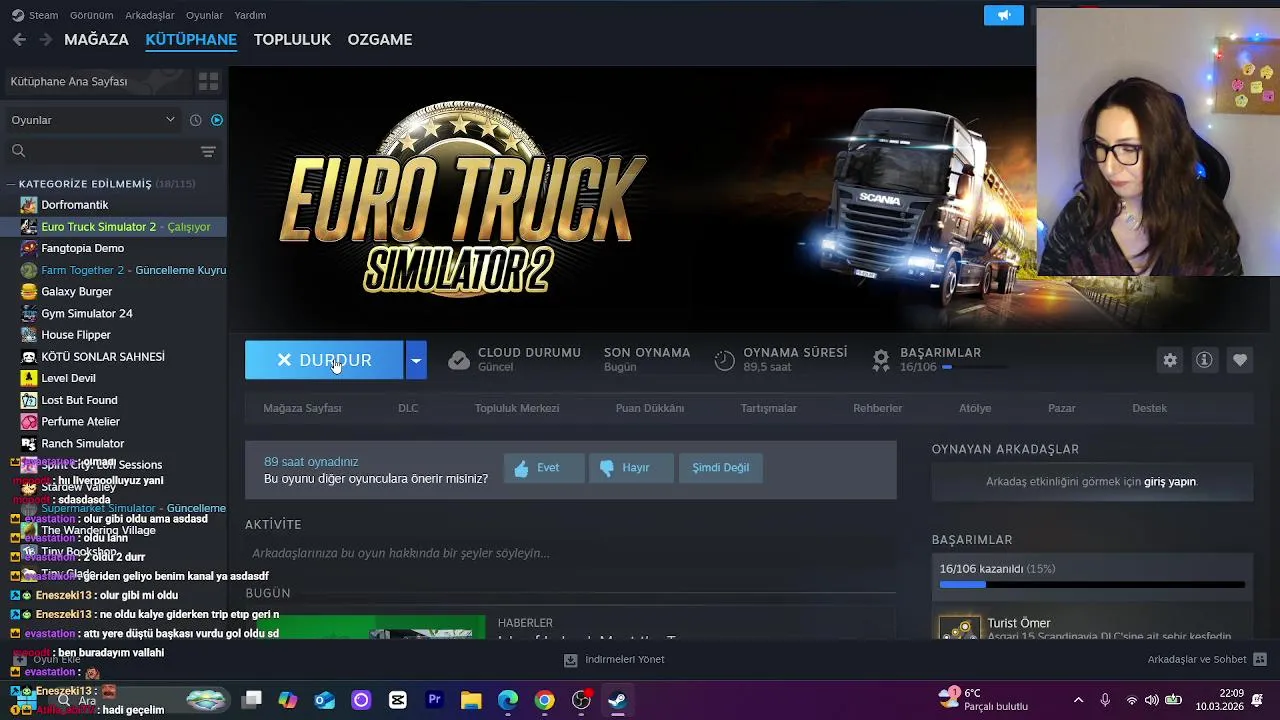Viewport: 1280px width, 720px height.
Task: Click the downloads tray icon
Action: pyautogui.click(x=570, y=660)
